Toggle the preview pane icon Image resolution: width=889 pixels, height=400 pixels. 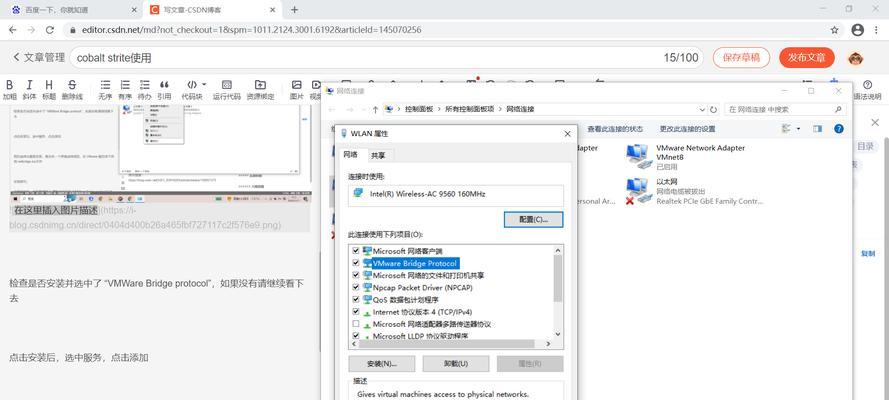[818, 129]
